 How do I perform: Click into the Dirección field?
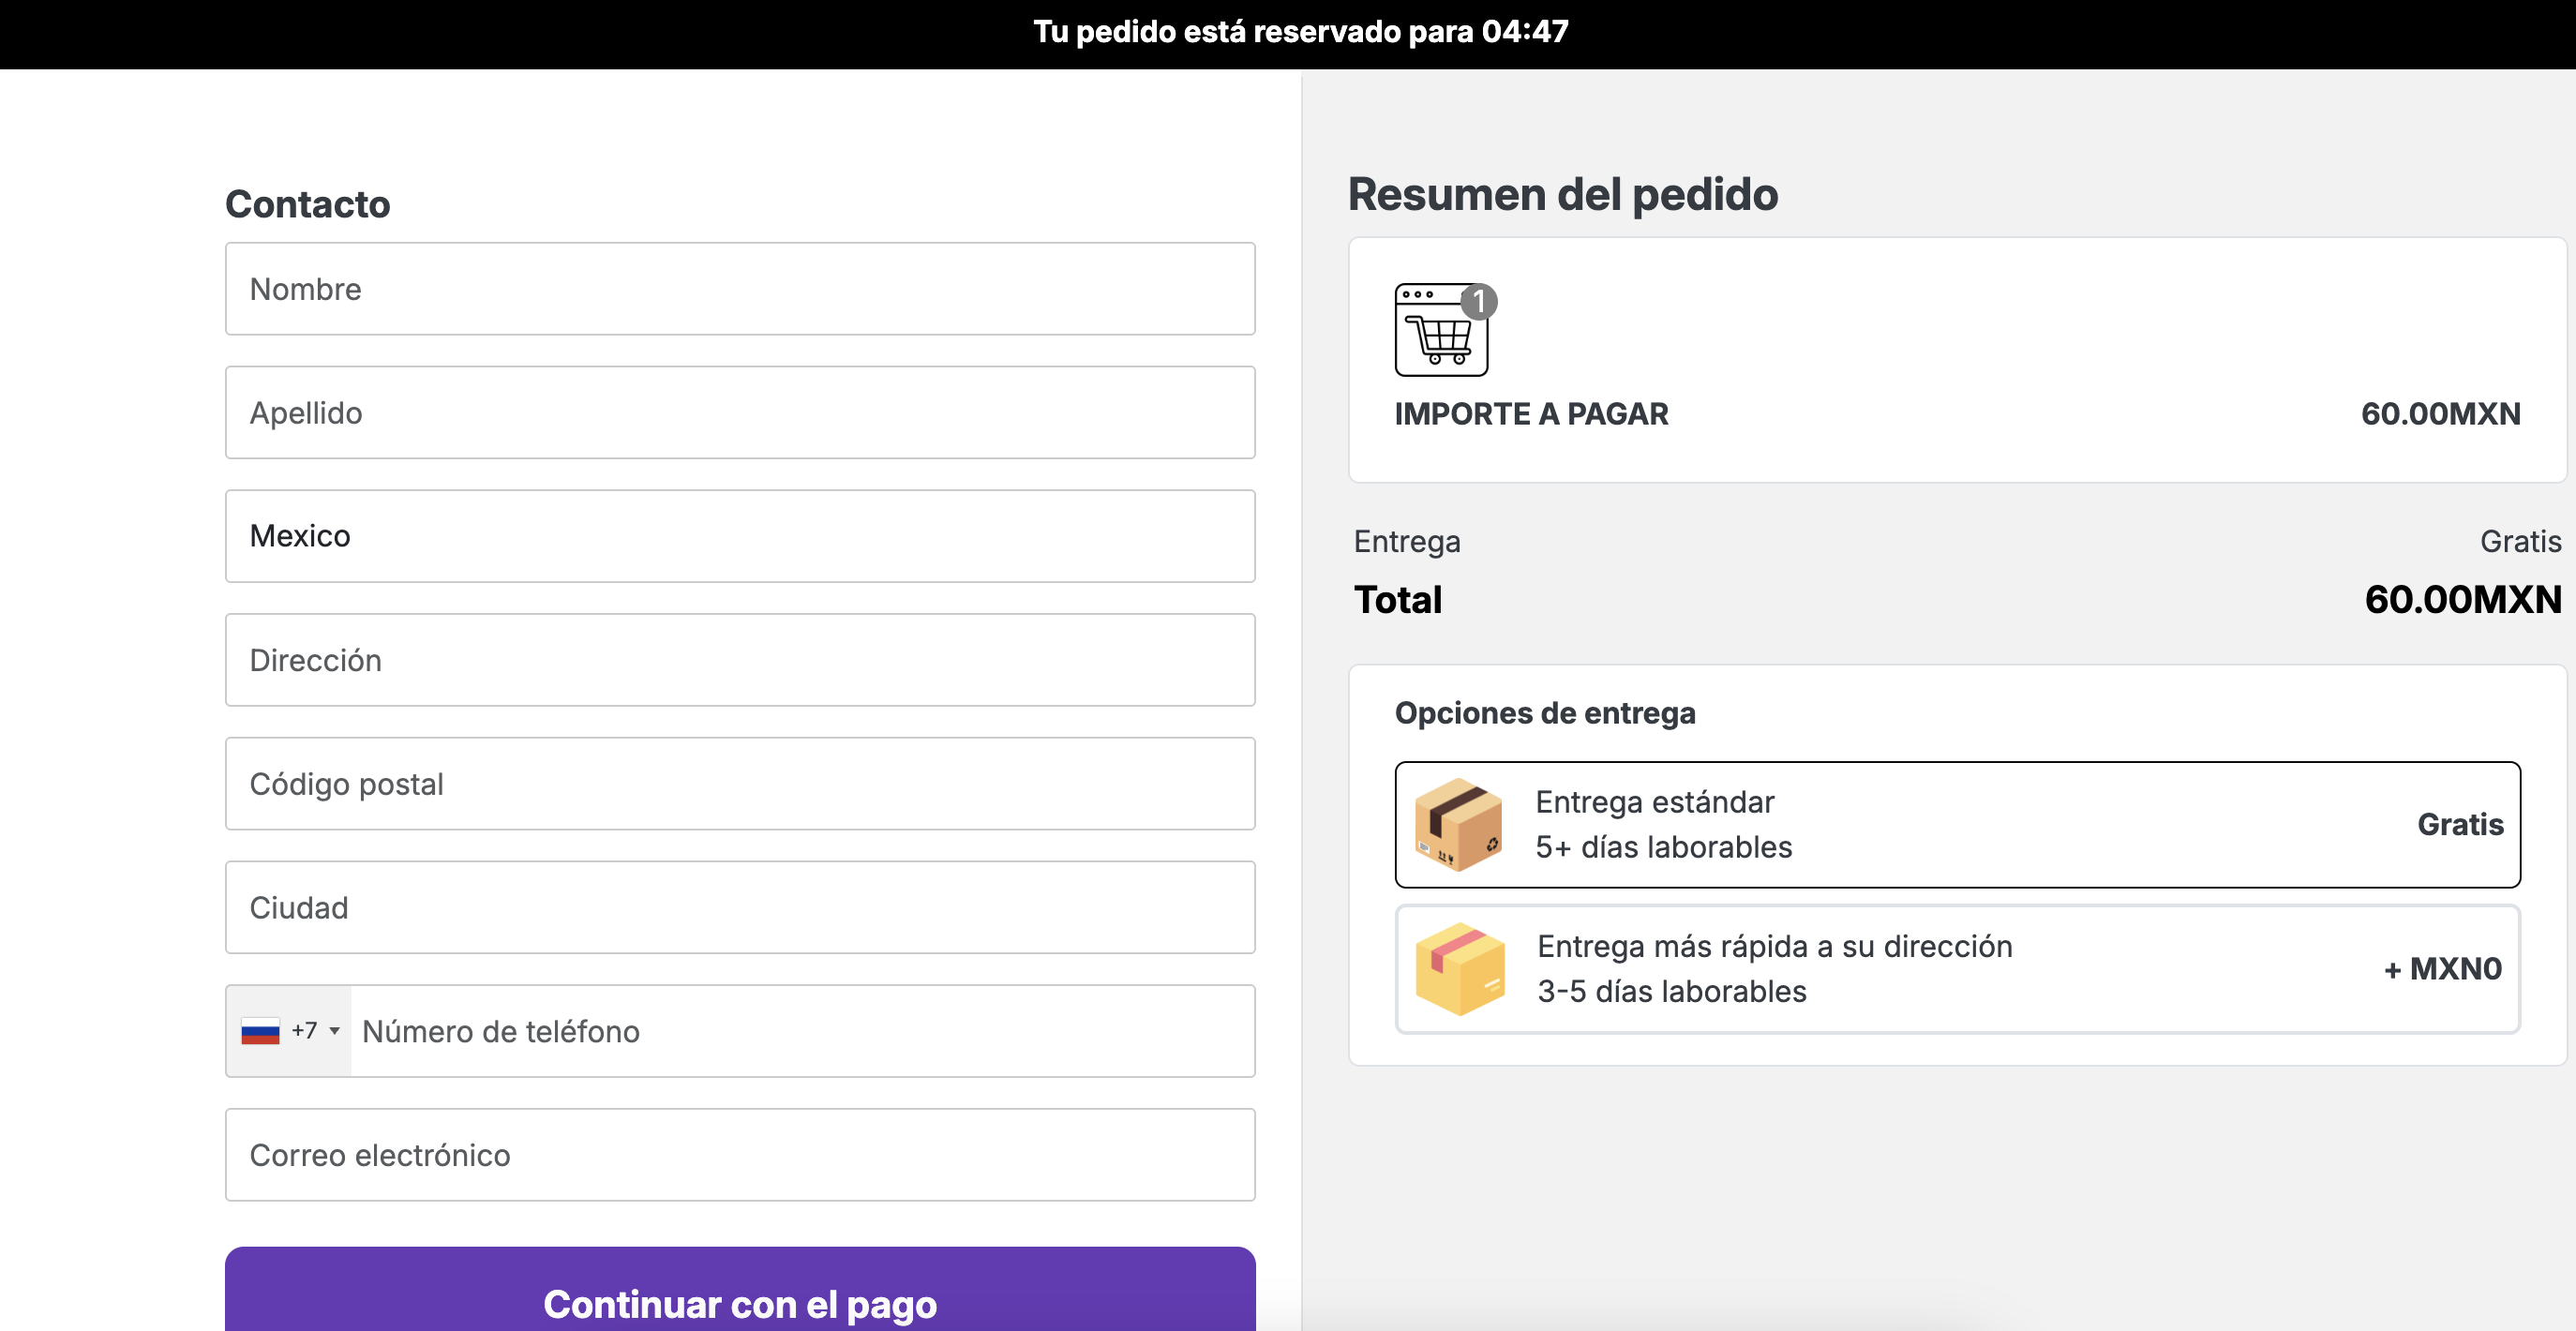740,660
